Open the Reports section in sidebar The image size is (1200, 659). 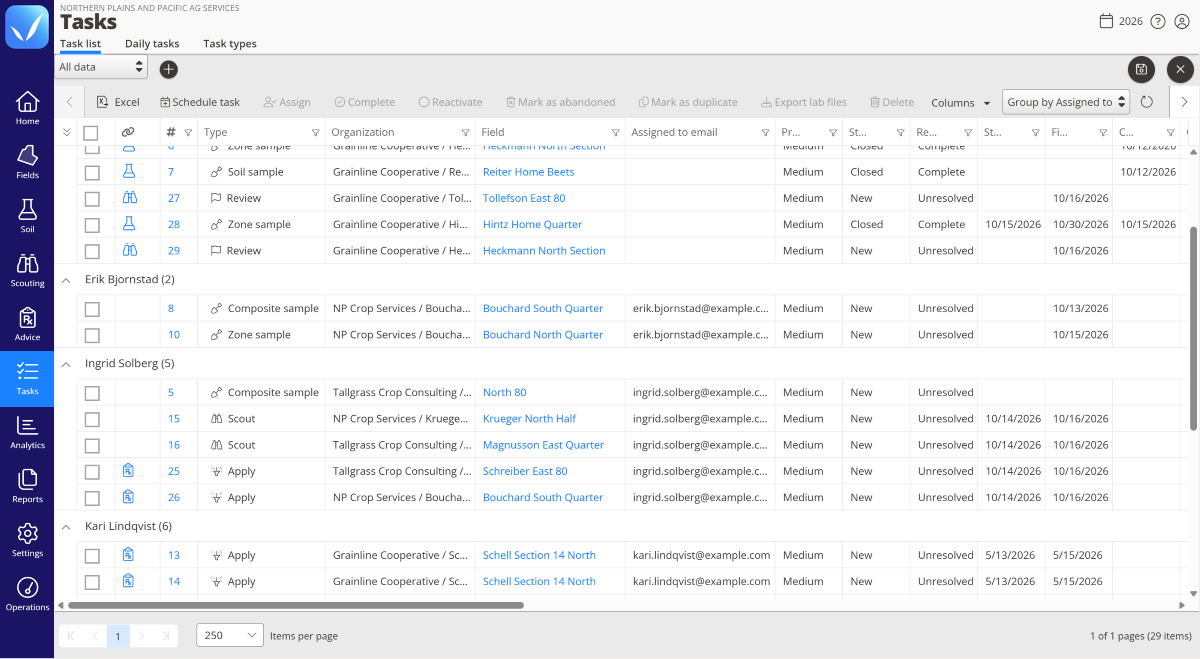(x=27, y=486)
